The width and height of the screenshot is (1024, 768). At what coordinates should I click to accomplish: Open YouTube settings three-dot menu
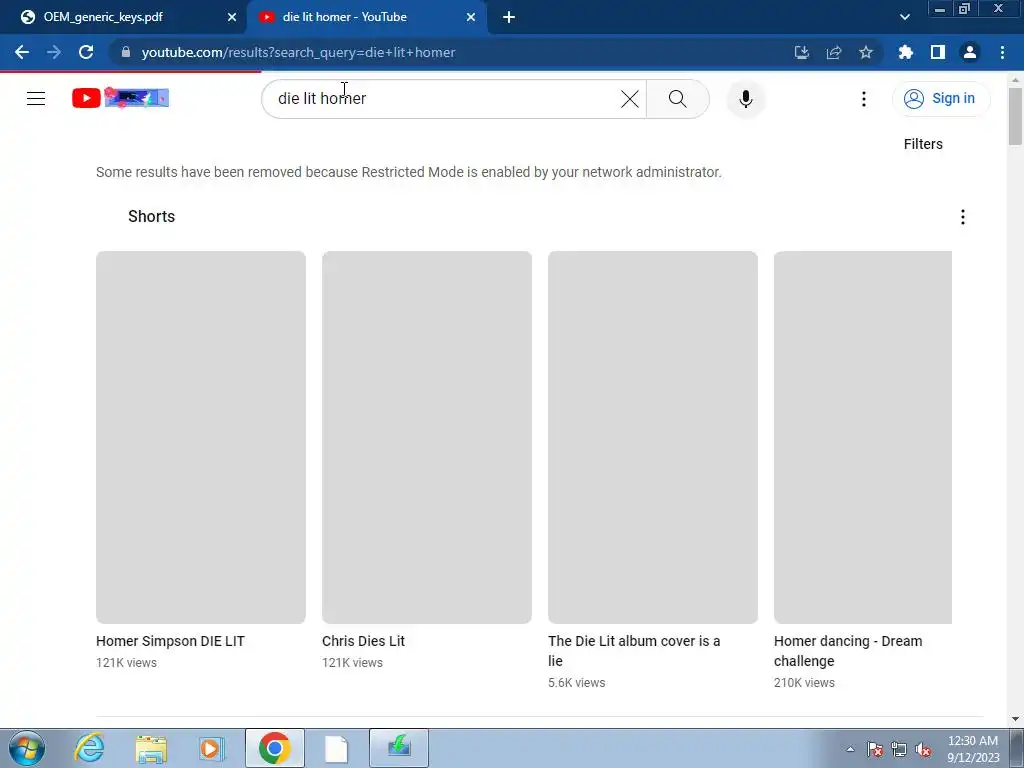863,99
